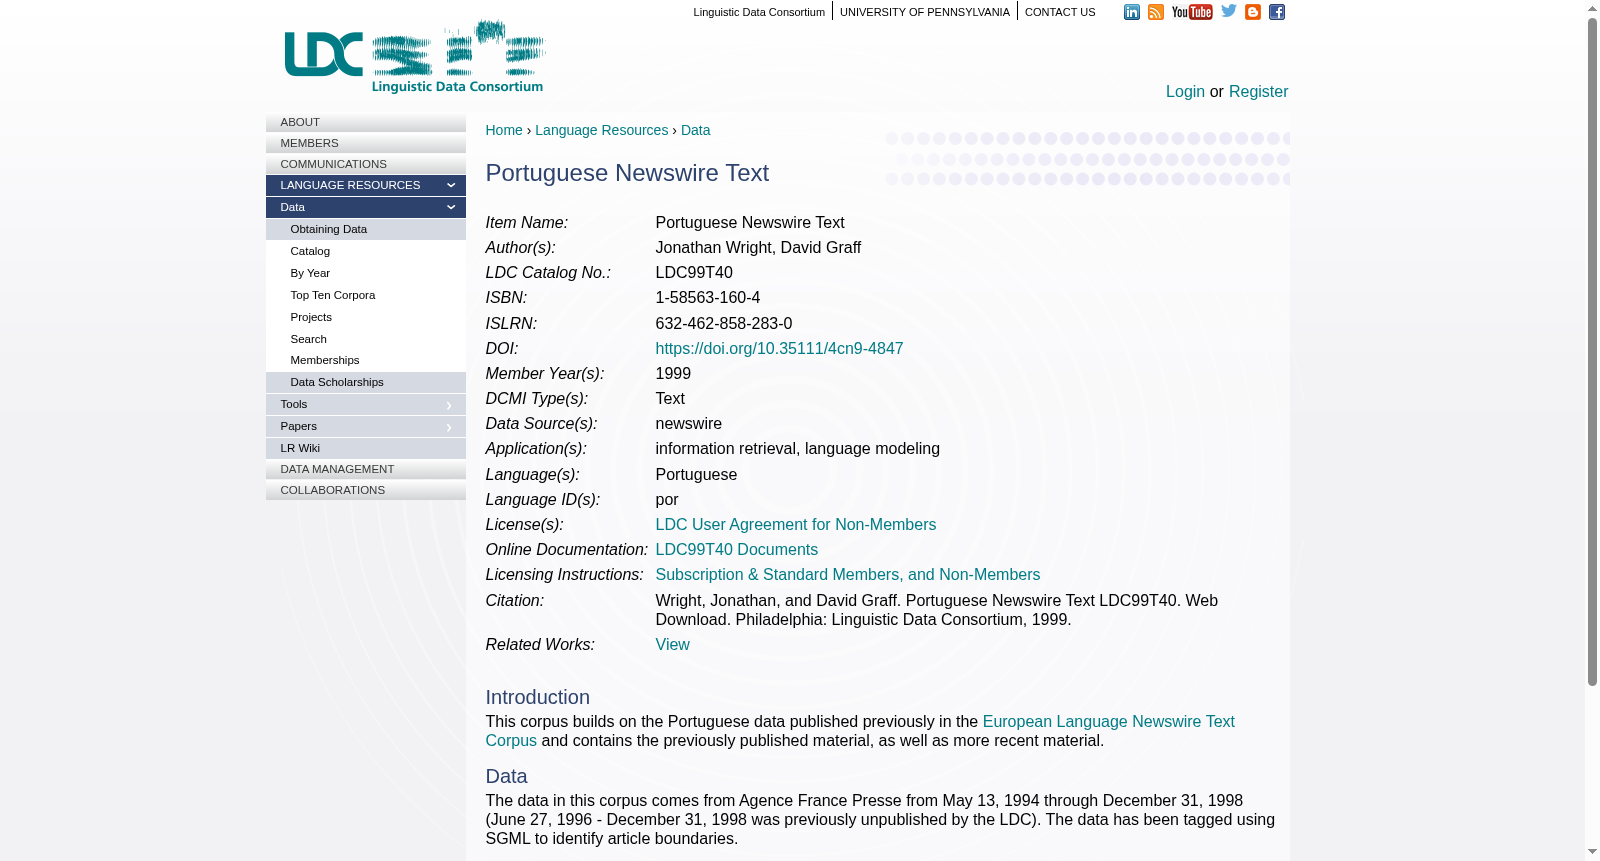Viewport: 1600px width, 861px height.
Task: Go to Language Resources breadcrumb
Action: 601,130
